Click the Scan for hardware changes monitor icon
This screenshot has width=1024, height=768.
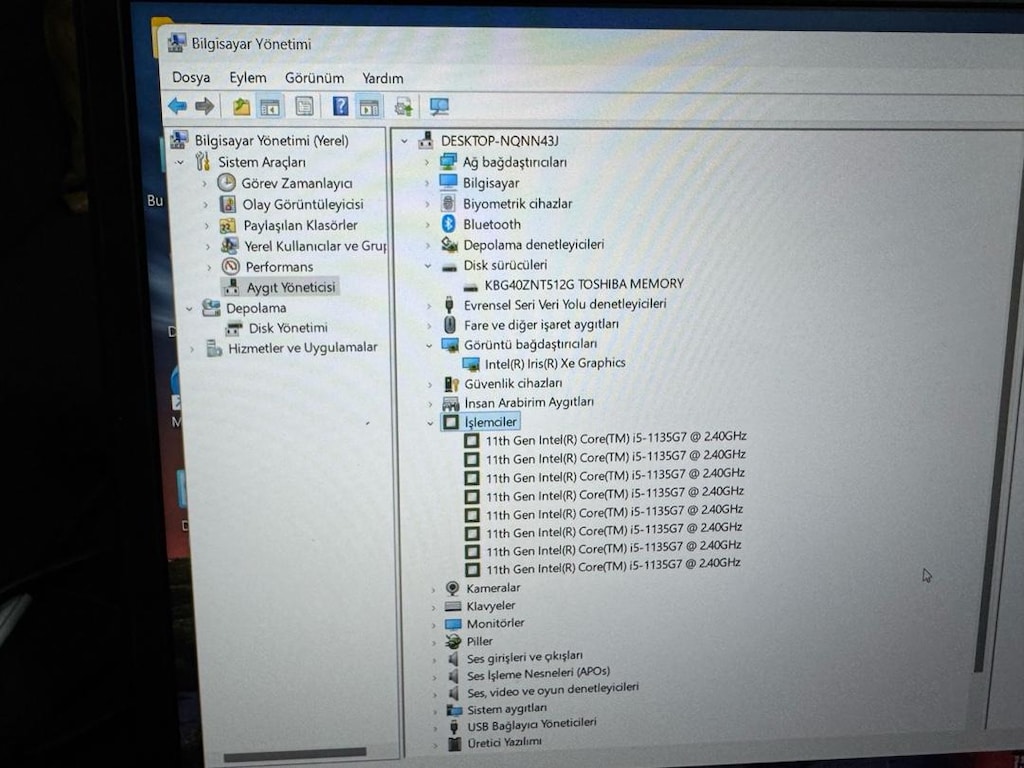(439, 106)
